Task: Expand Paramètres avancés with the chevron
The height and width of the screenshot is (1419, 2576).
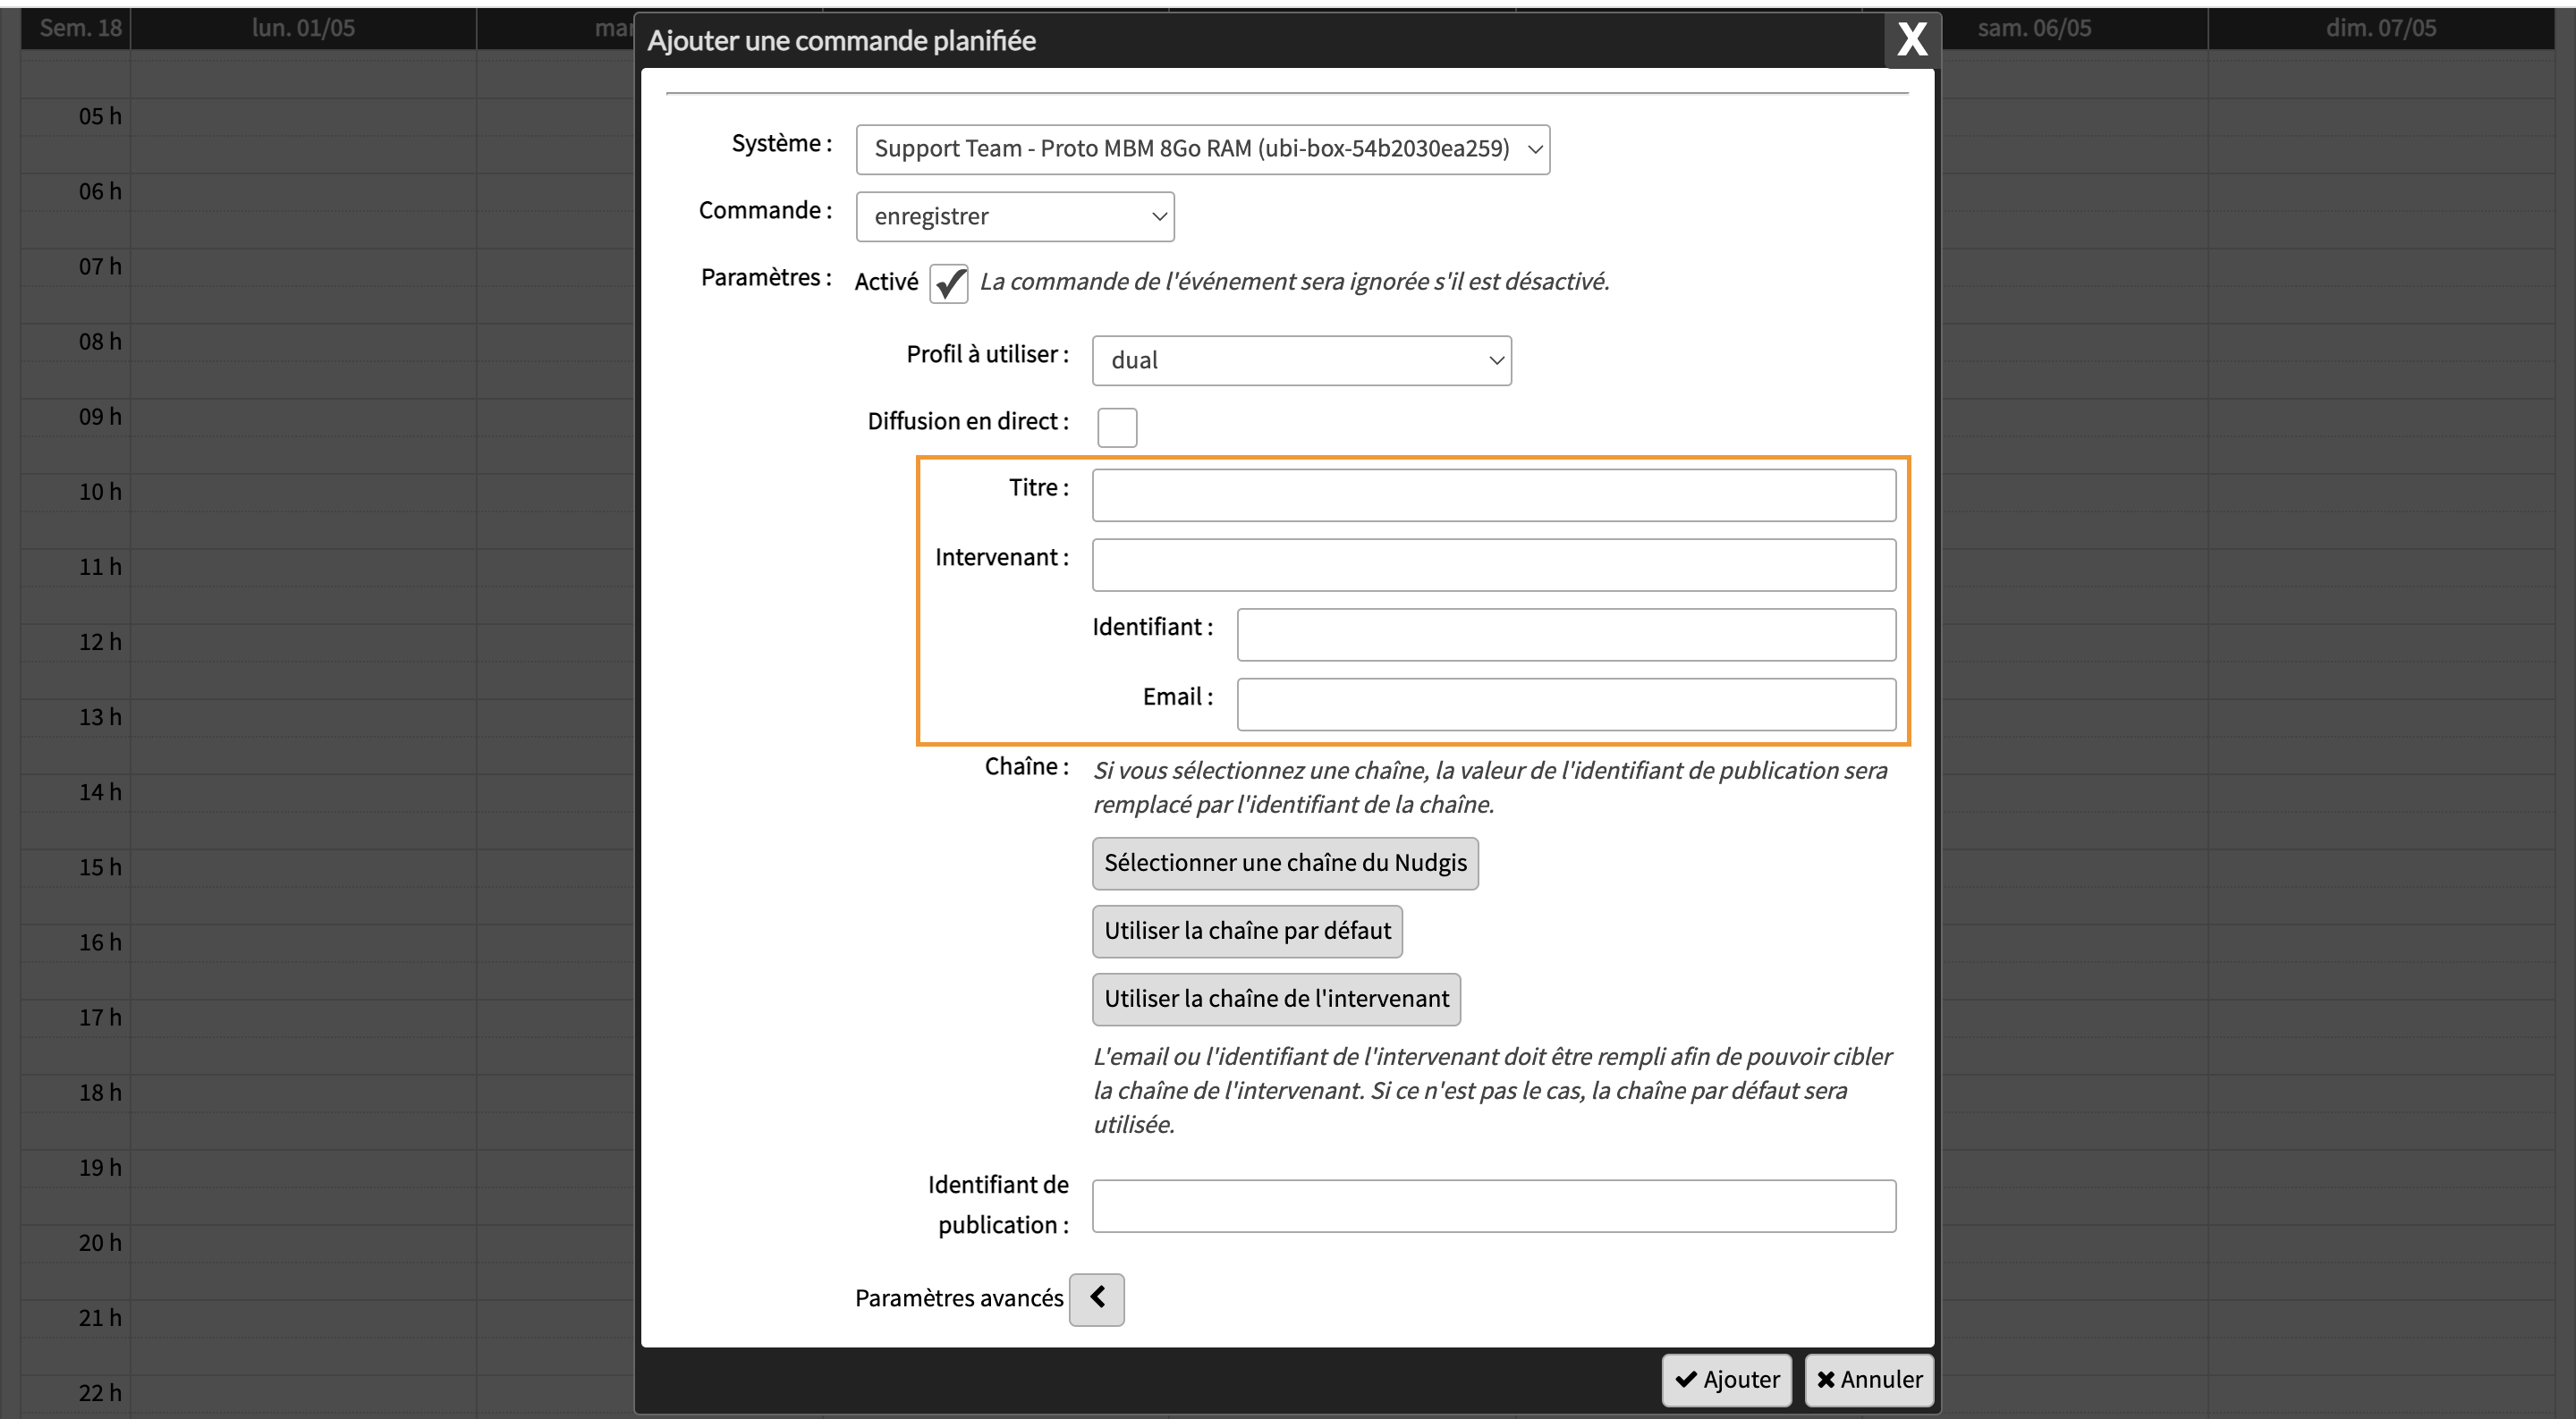Action: point(1097,1300)
